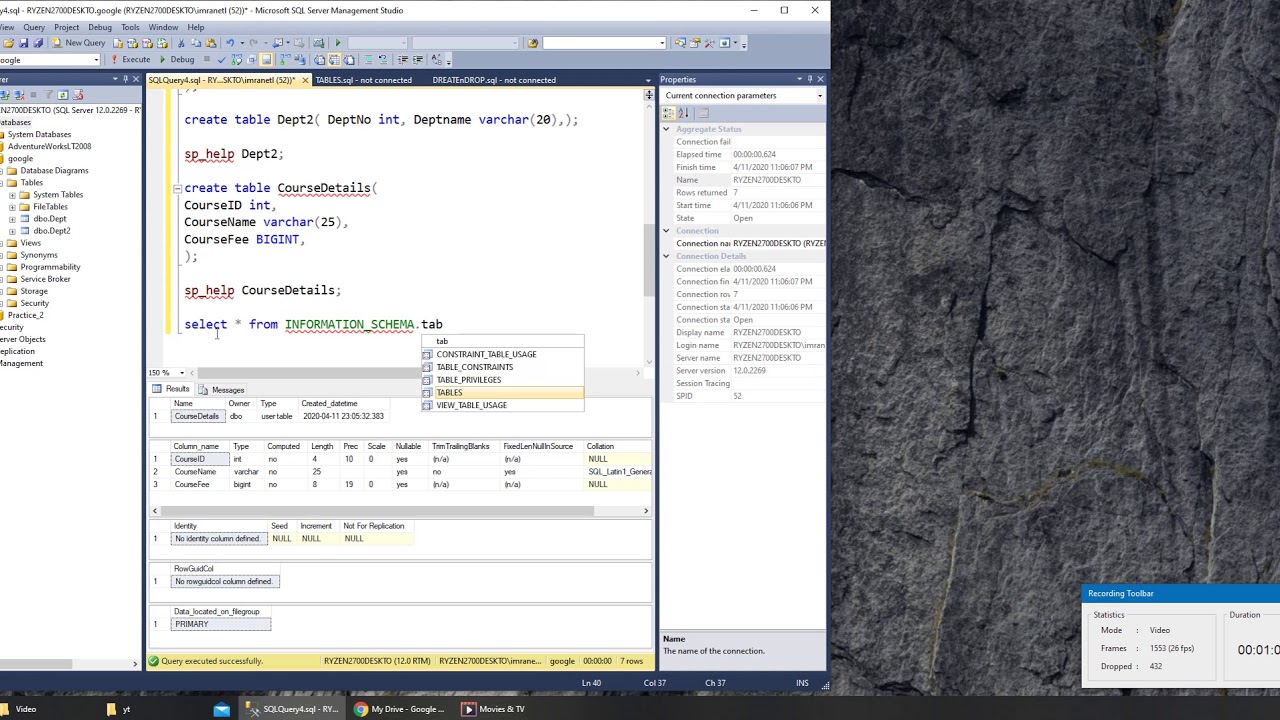
Task: Collapse the Connection Details section
Action: click(666, 257)
